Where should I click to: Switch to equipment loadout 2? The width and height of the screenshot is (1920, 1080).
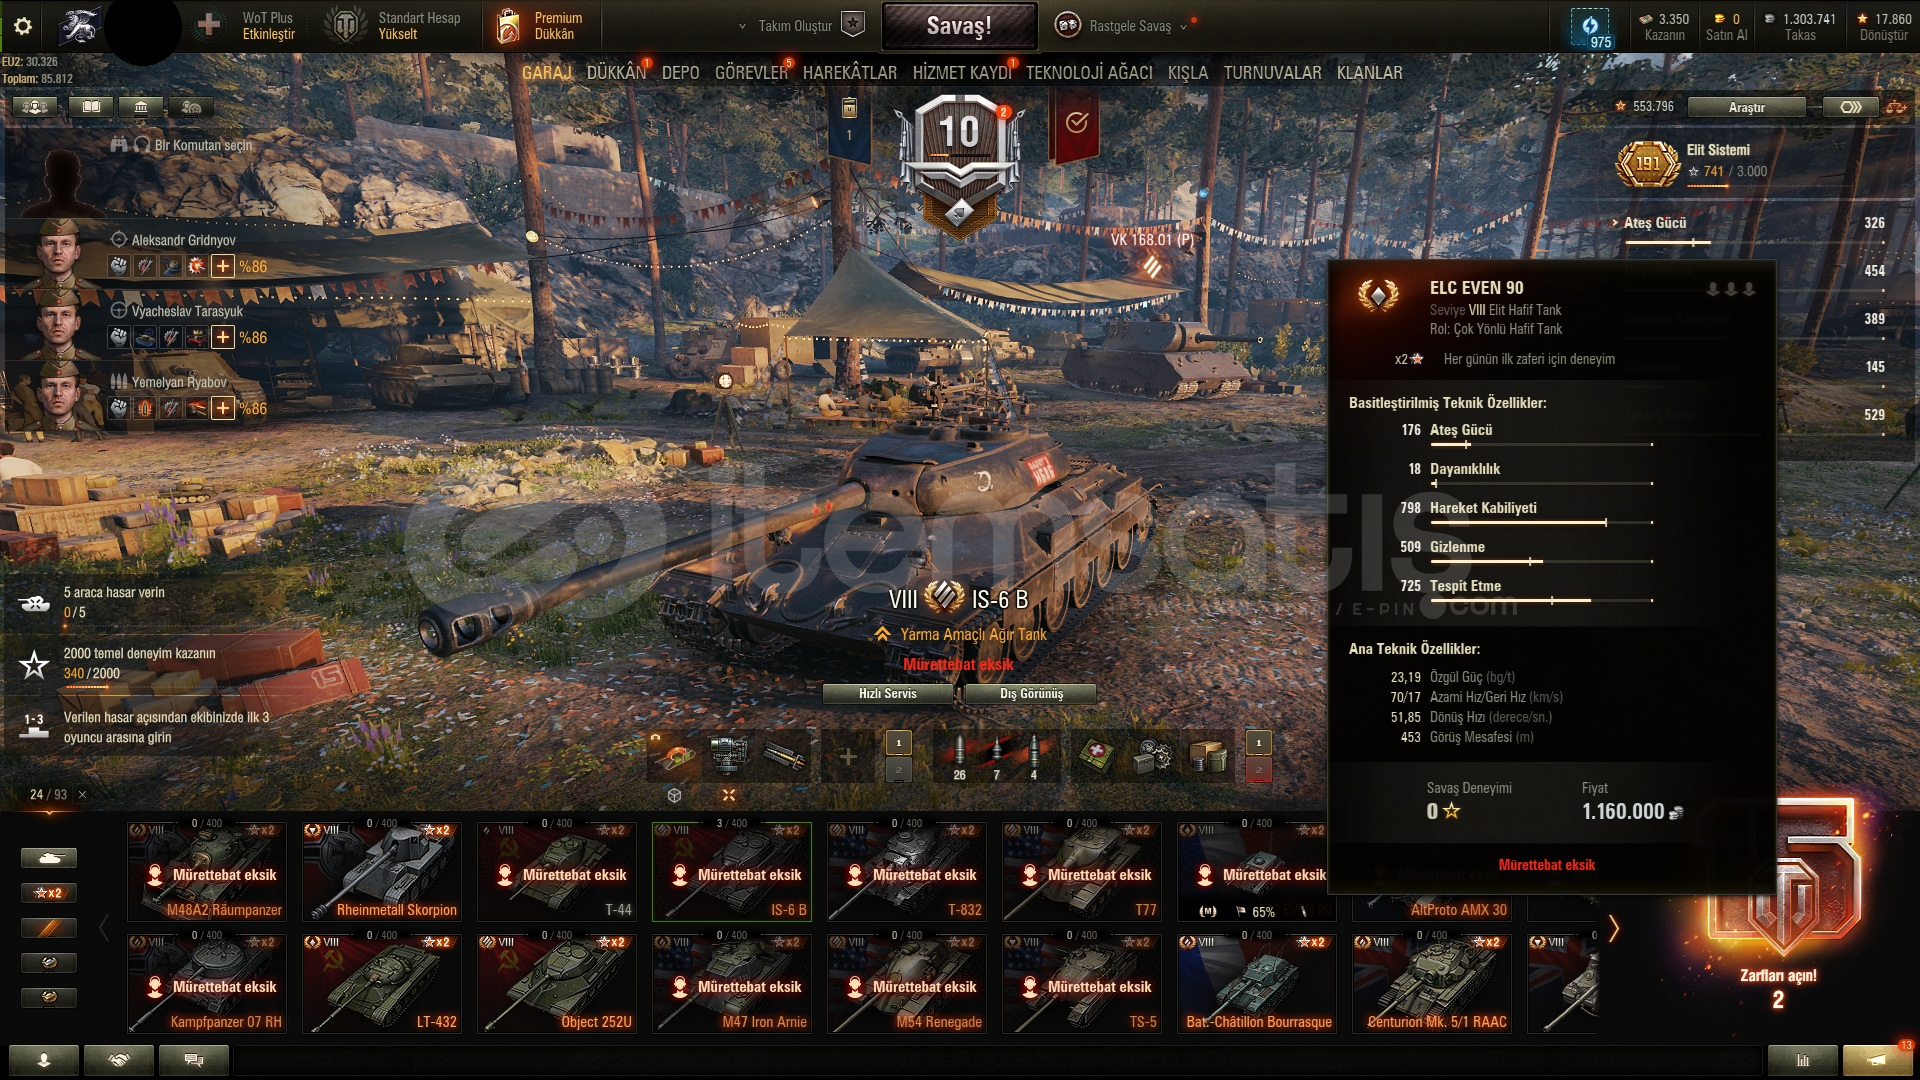coord(898,770)
